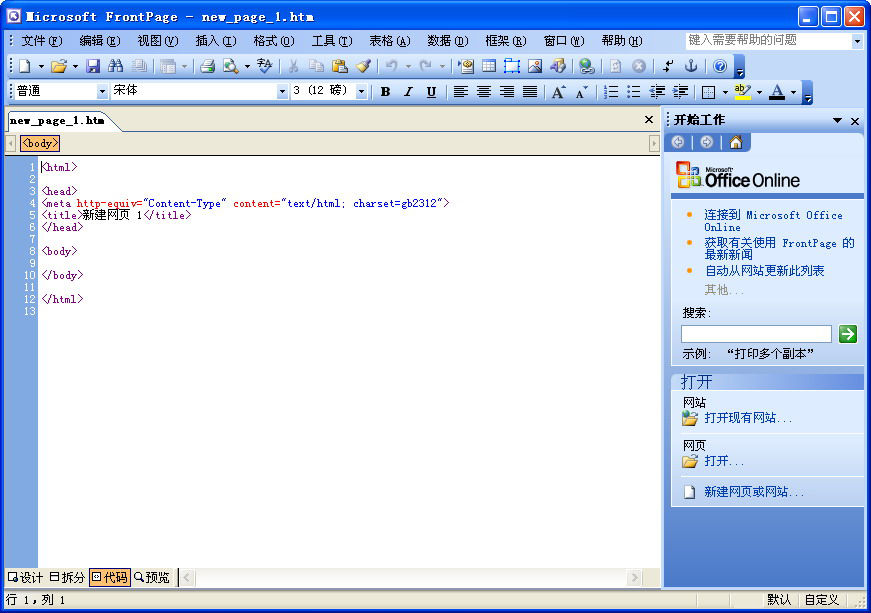The width and height of the screenshot is (871, 613).
Task: Click the Decrease Font Size icon
Action: (581, 92)
